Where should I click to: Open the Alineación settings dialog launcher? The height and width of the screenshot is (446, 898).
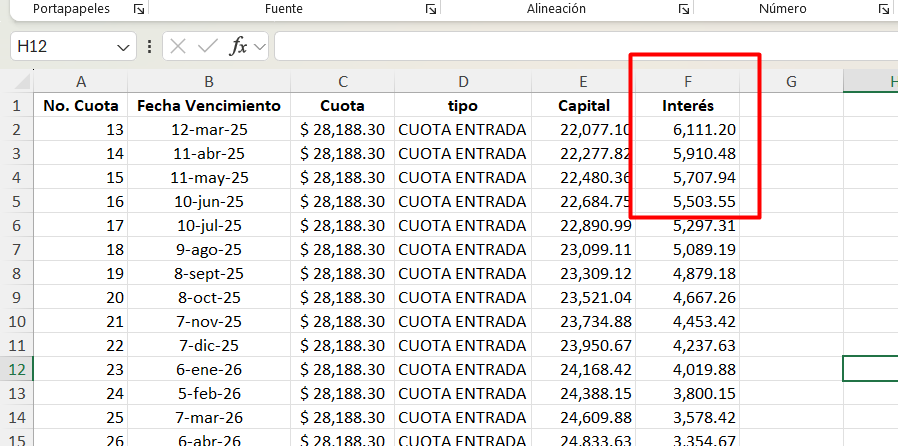(x=684, y=9)
